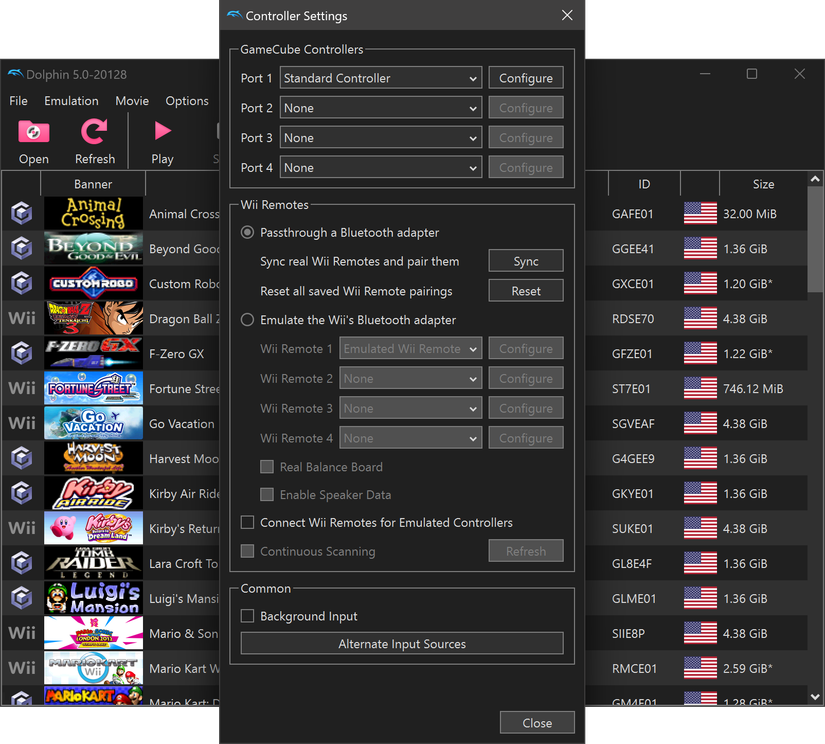The height and width of the screenshot is (744, 825).
Task: Enable Connect Wii Remotes for Emulated Controllers
Action: point(247,522)
